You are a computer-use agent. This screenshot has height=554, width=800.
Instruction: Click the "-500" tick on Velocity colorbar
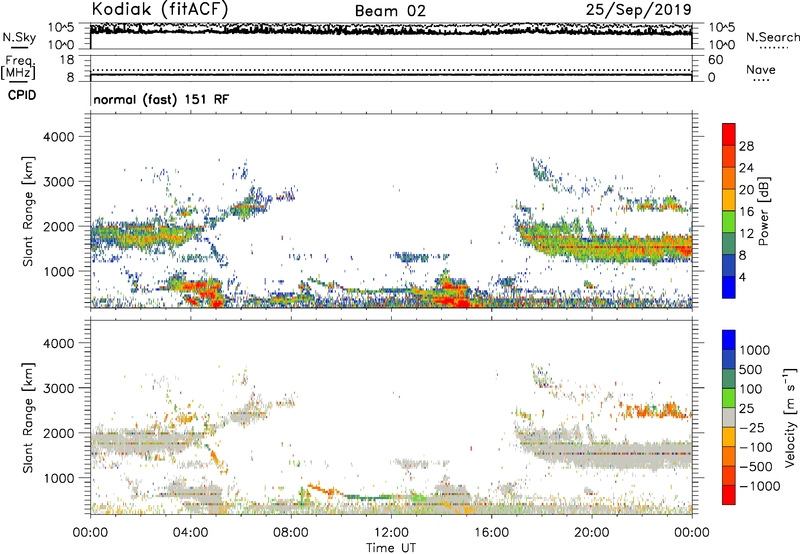coord(756,467)
